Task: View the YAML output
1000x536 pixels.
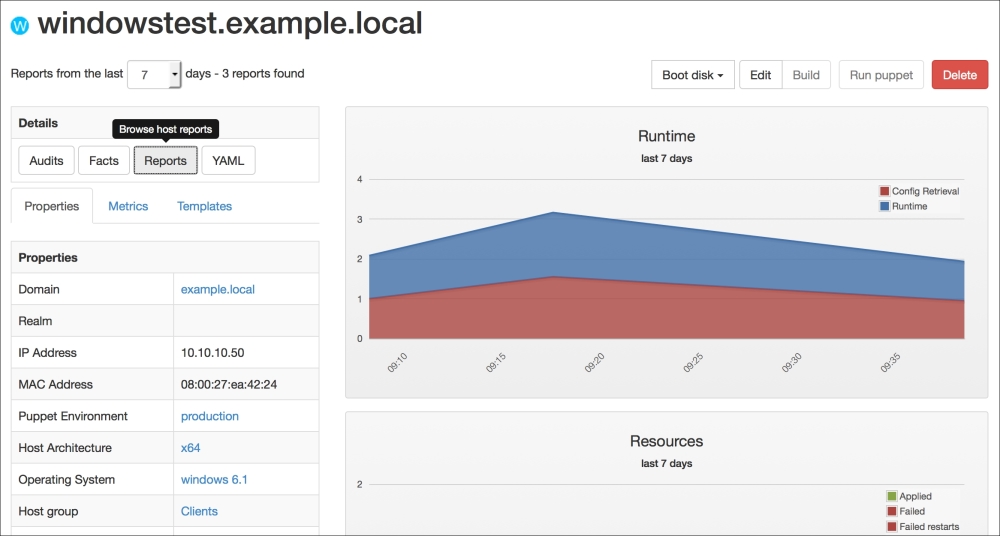Action: (228, 161)
